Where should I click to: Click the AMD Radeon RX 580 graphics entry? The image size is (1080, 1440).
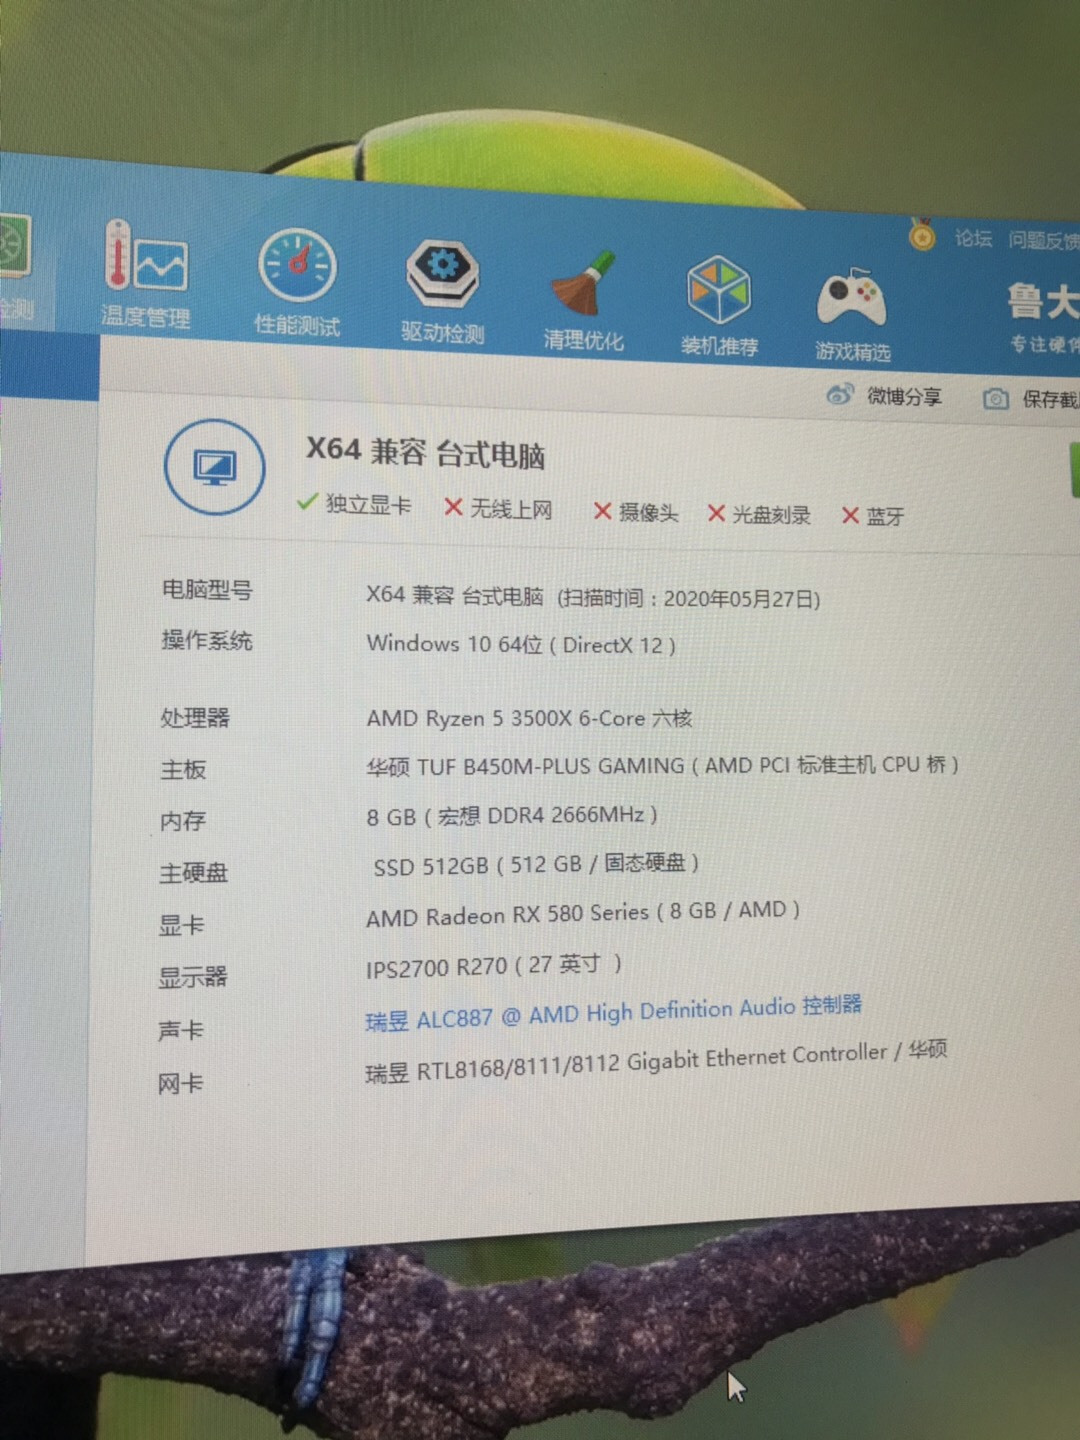coord(582,913)
